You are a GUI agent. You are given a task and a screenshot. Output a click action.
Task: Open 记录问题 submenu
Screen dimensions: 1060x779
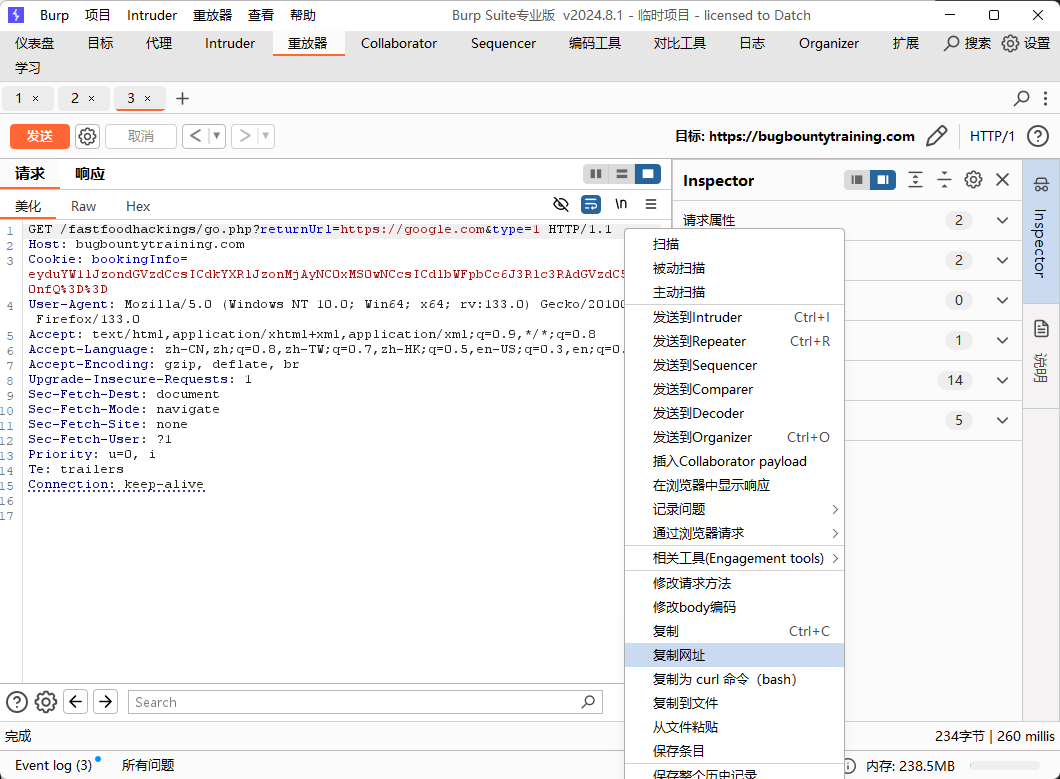tap(735, 509)
